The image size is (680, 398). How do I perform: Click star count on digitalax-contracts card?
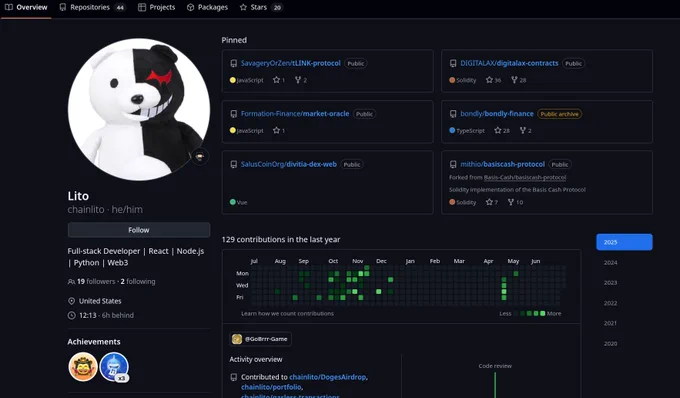(494, 80)
